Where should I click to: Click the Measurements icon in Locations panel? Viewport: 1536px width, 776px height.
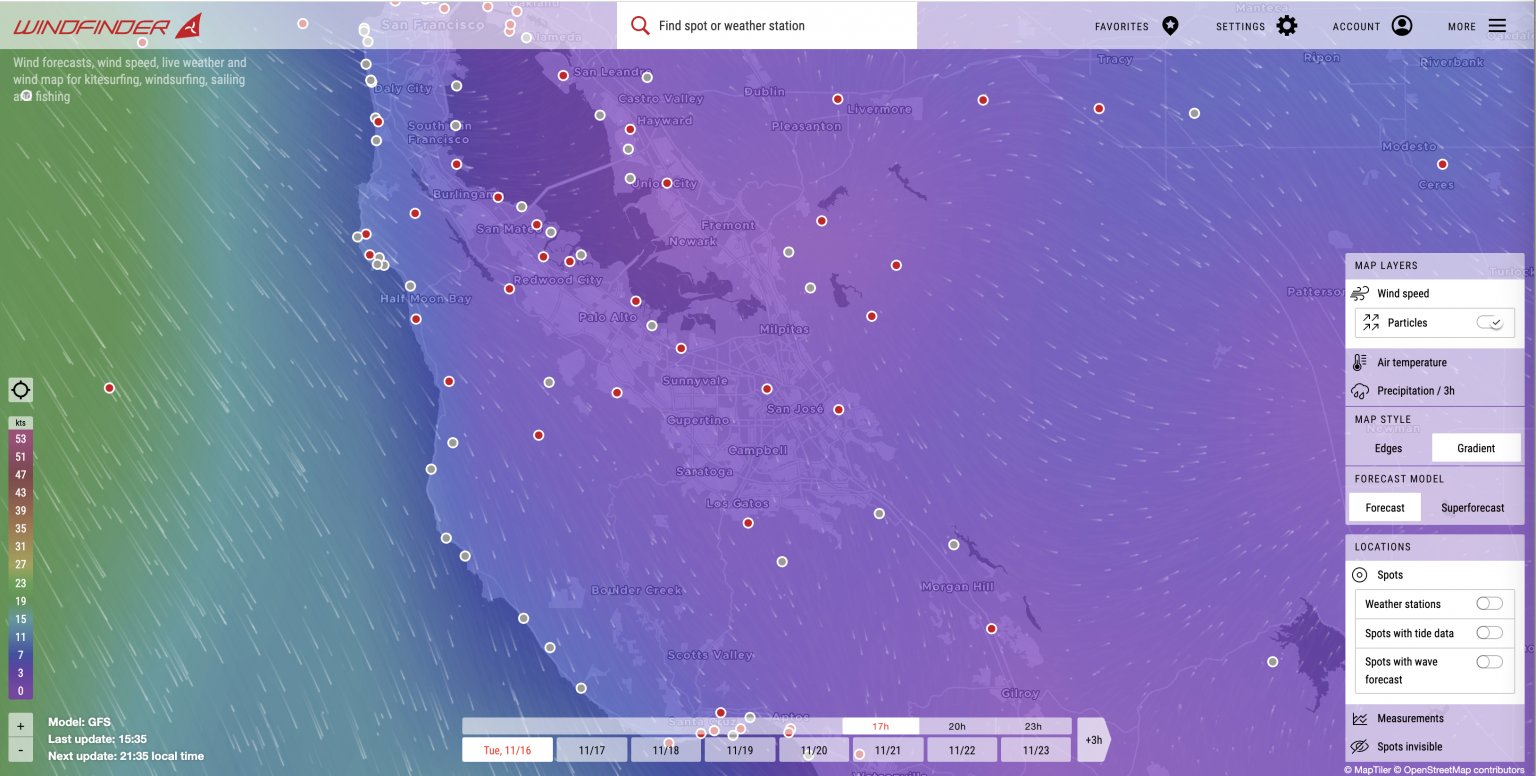click(x=1360, y=718)
